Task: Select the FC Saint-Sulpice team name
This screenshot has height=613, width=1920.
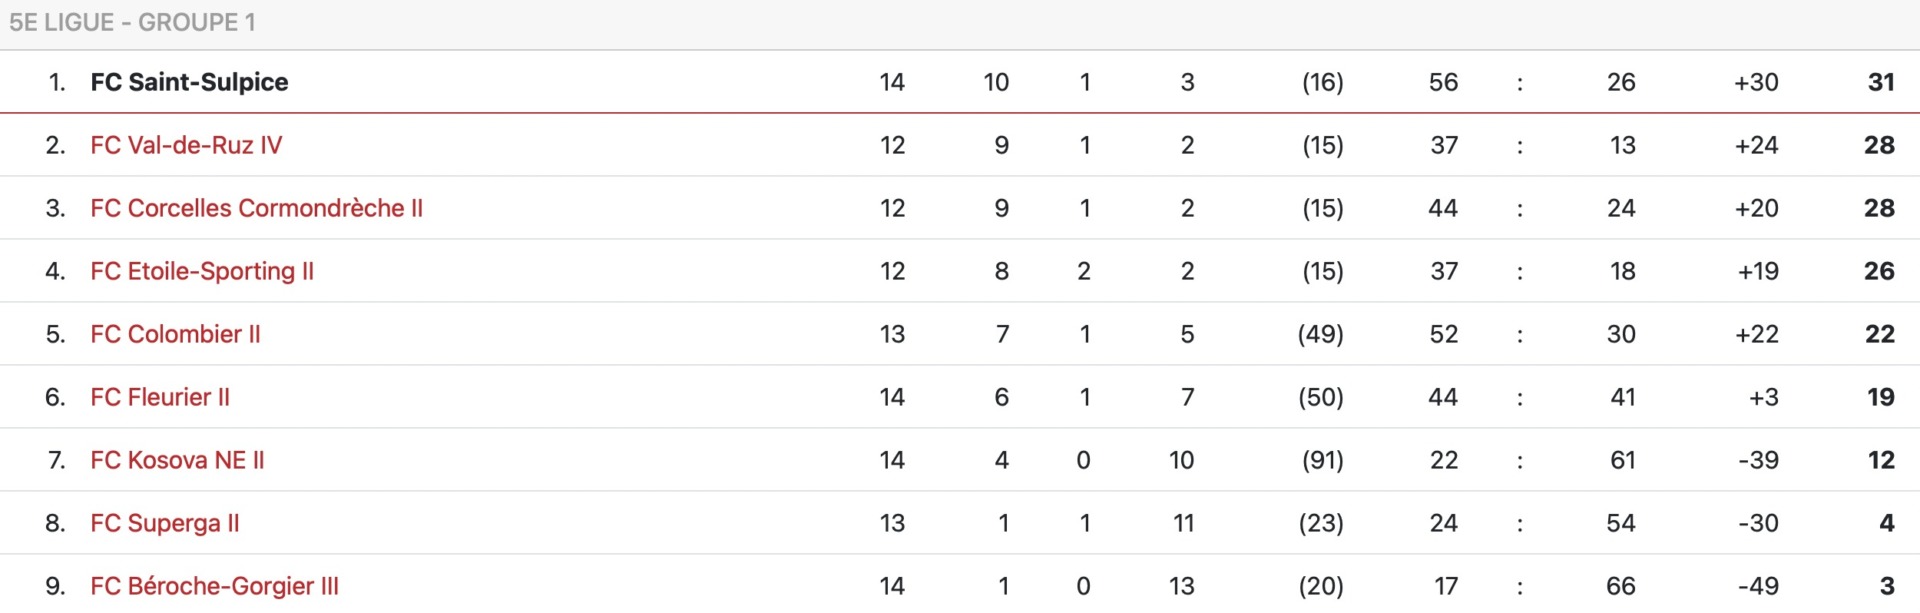Action: pyautogui.click(x=189, y=82)
